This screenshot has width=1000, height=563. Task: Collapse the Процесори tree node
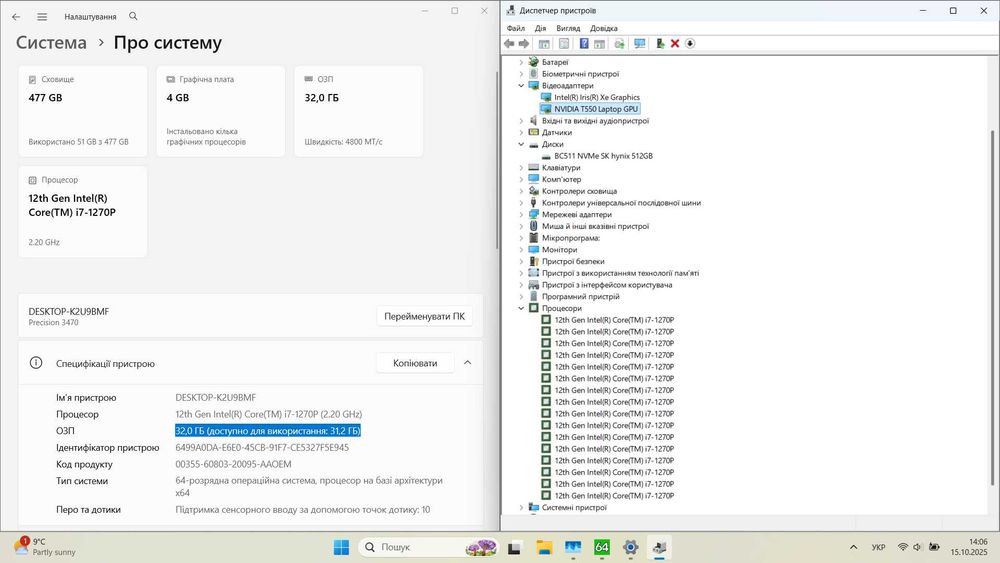pyautogui.click(x=521, y=308)
